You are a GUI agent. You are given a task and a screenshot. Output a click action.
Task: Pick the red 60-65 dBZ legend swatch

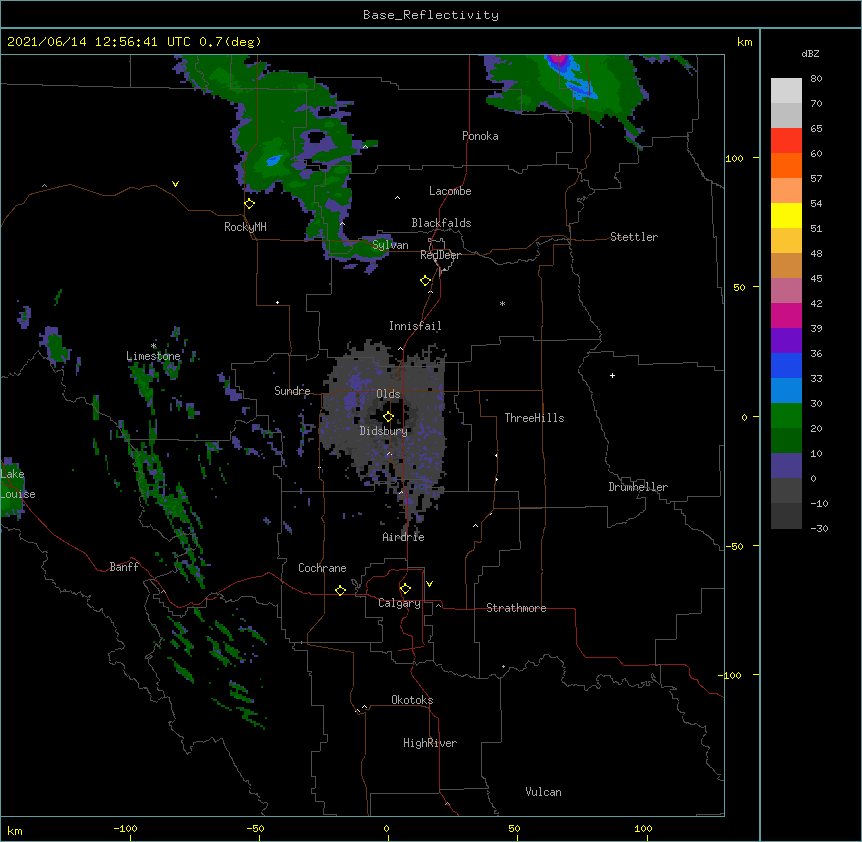786,141
